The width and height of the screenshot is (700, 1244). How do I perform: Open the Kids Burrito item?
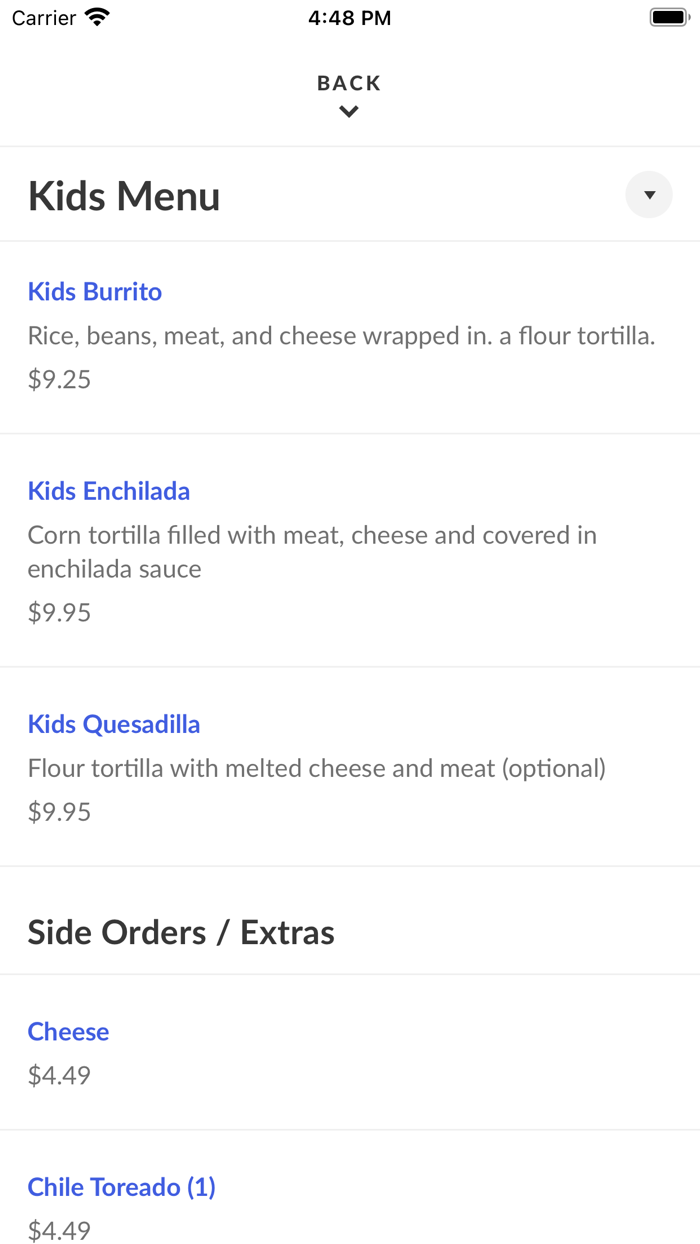click(94, 291)
